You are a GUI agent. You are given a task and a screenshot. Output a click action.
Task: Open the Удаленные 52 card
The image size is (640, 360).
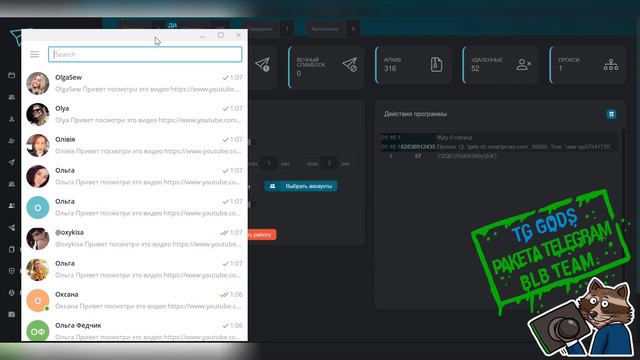(501, 65)
